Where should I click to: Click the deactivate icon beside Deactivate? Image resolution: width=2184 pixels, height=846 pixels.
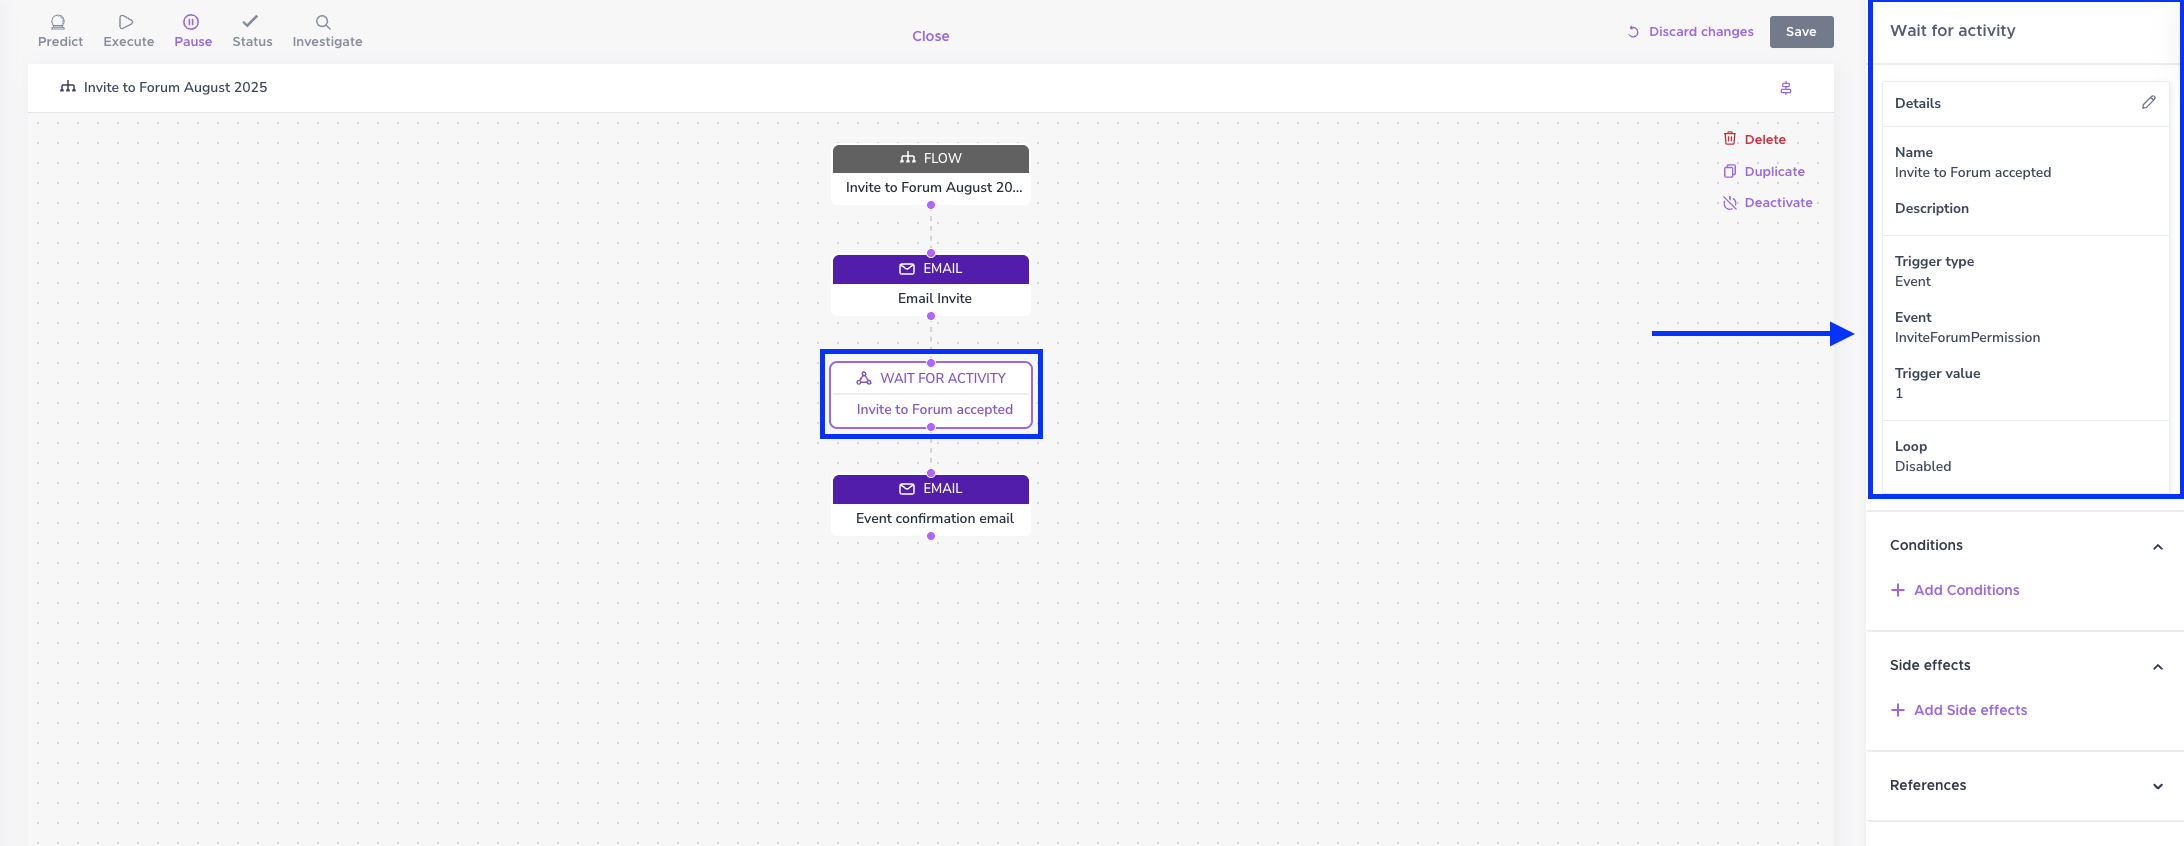click(x=1730, y=203)
